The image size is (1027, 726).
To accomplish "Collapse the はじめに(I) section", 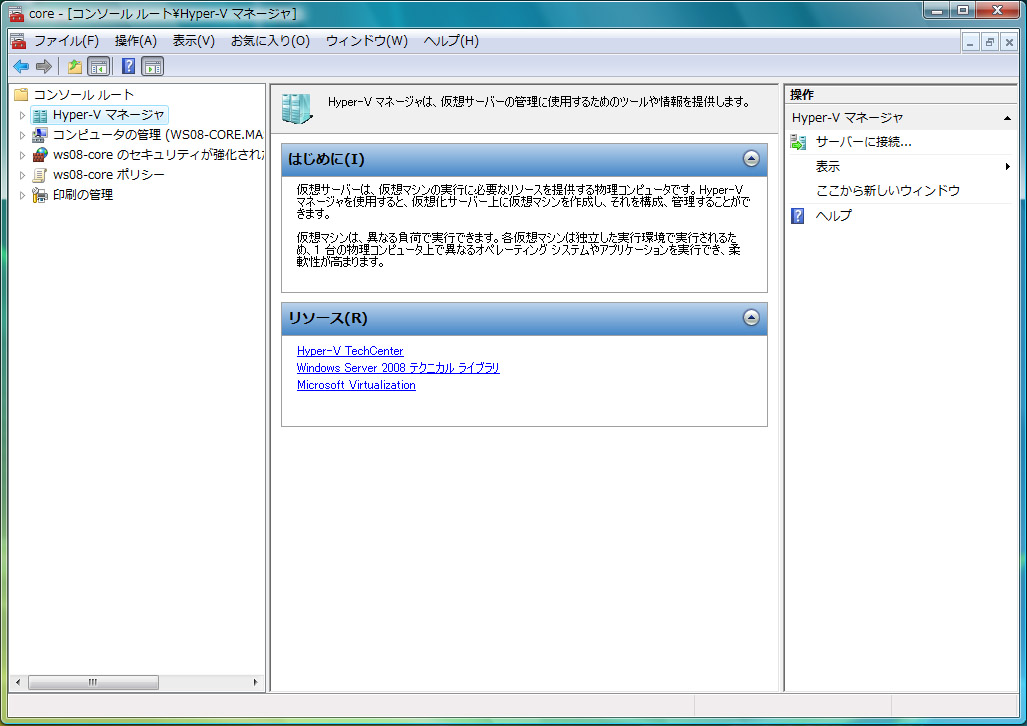I will (x=751, y=159).
